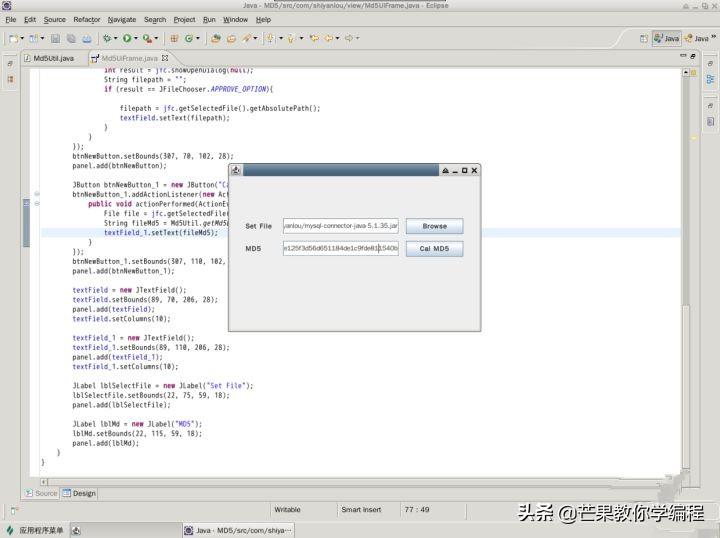This screenshot has width=720, height=538.
Task: Open the File menu
Action: click(x=11, y=20)
